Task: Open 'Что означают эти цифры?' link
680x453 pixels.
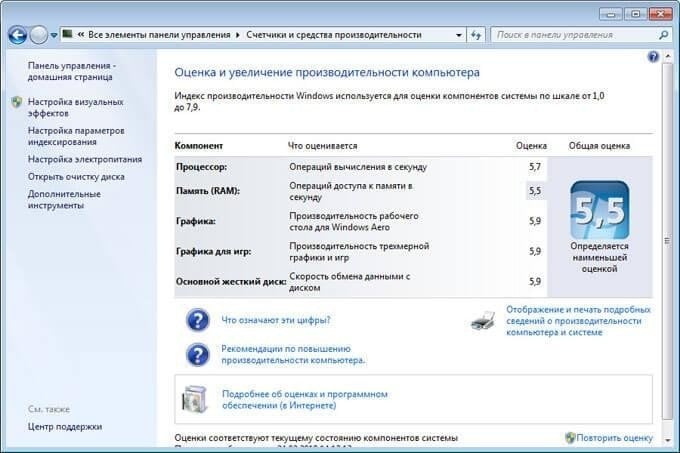Action: click(x=276, y=320)
